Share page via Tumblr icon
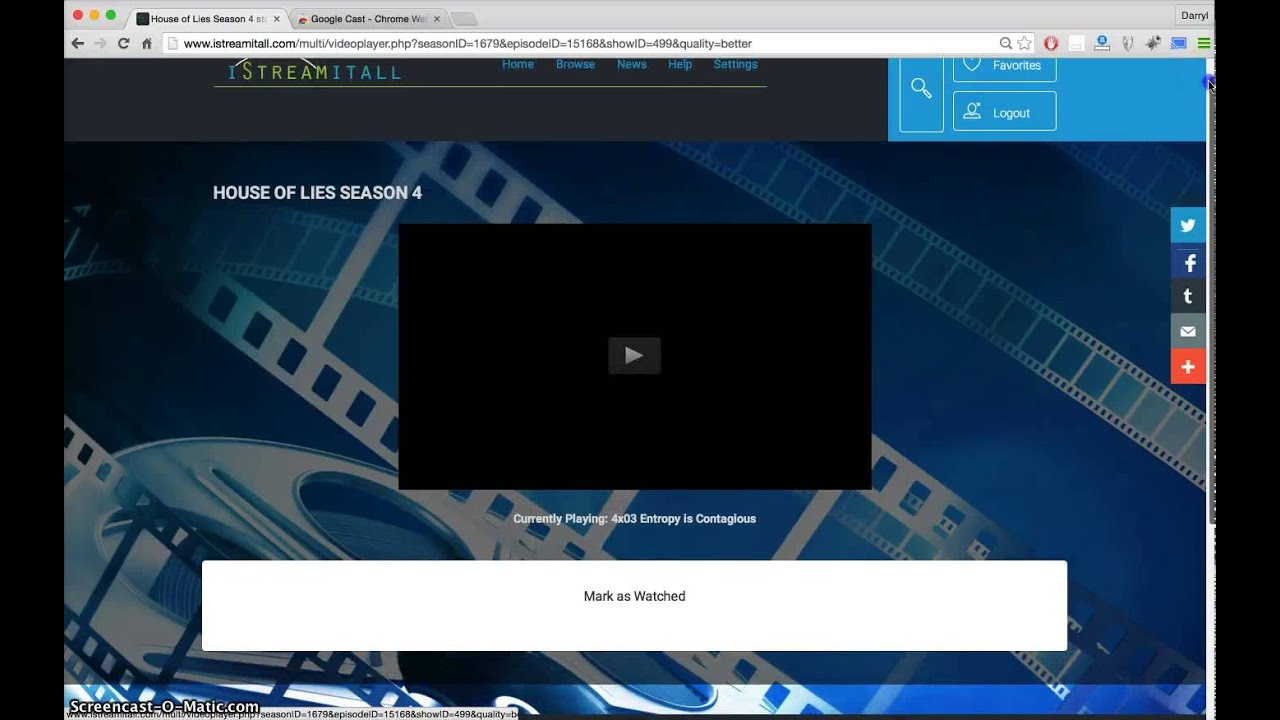 (x=1188, y=297)
